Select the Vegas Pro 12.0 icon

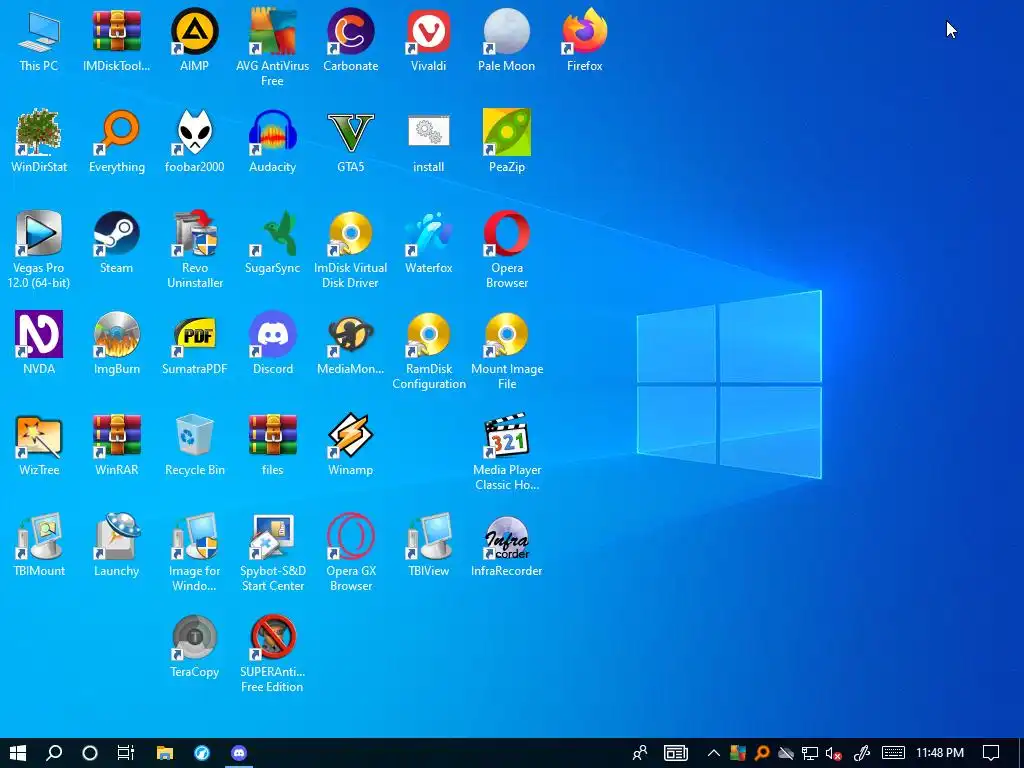pos(39,249)
